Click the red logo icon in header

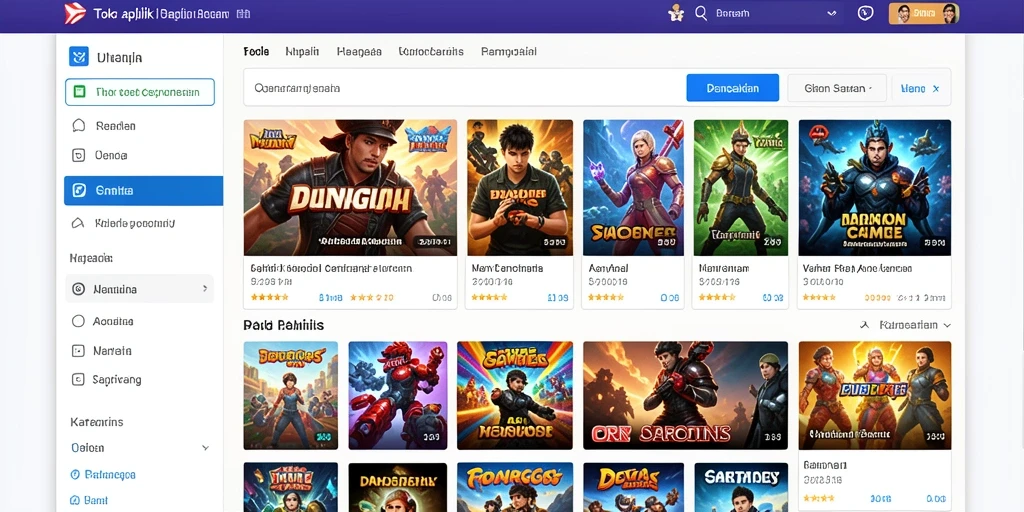point(75,14)
